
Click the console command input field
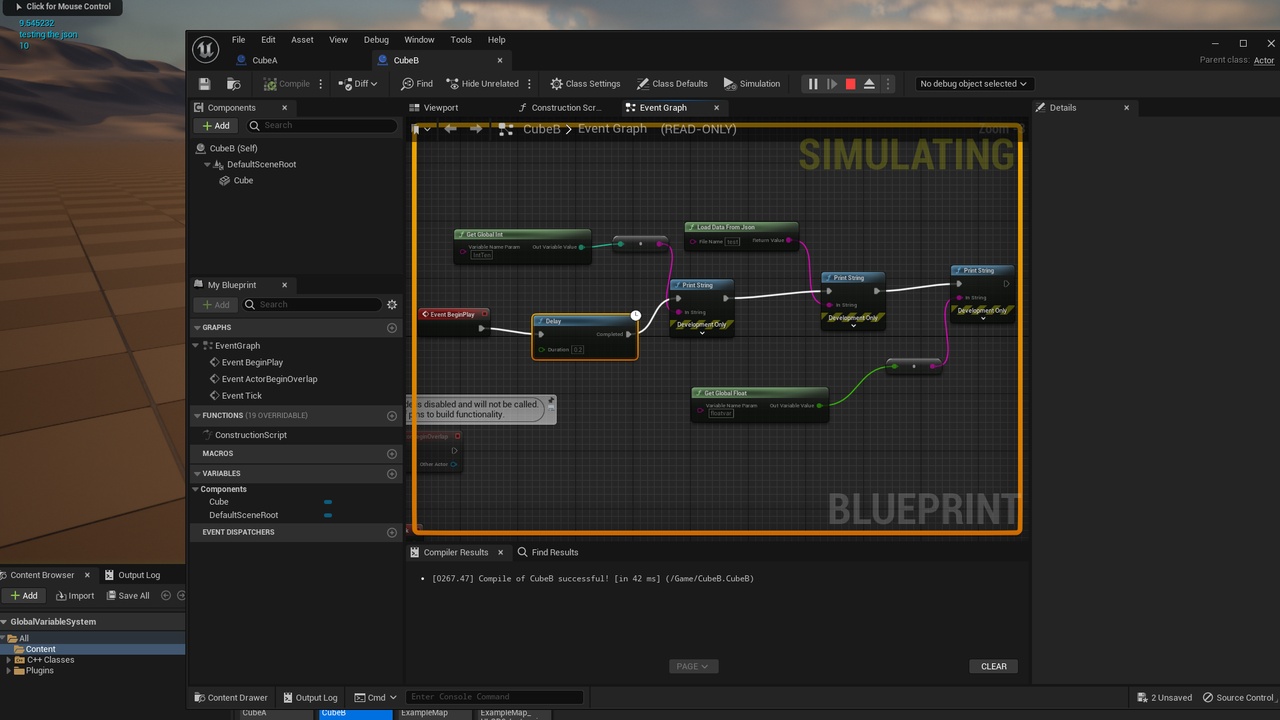494,697
